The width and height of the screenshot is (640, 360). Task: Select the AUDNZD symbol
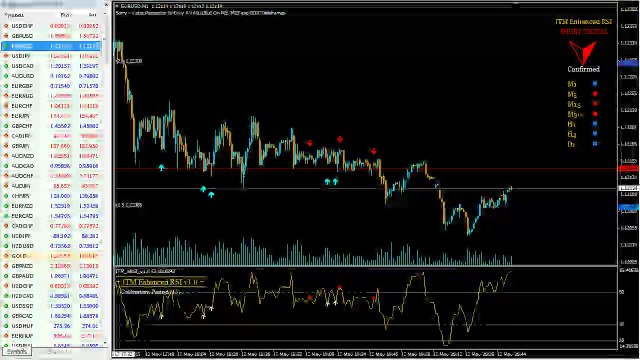click(x=22, y=156)
